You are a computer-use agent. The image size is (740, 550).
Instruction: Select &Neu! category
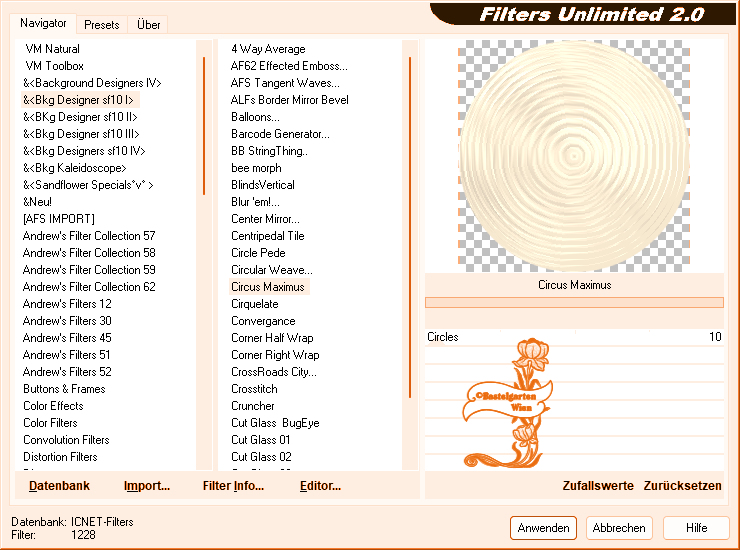point(37,202)
